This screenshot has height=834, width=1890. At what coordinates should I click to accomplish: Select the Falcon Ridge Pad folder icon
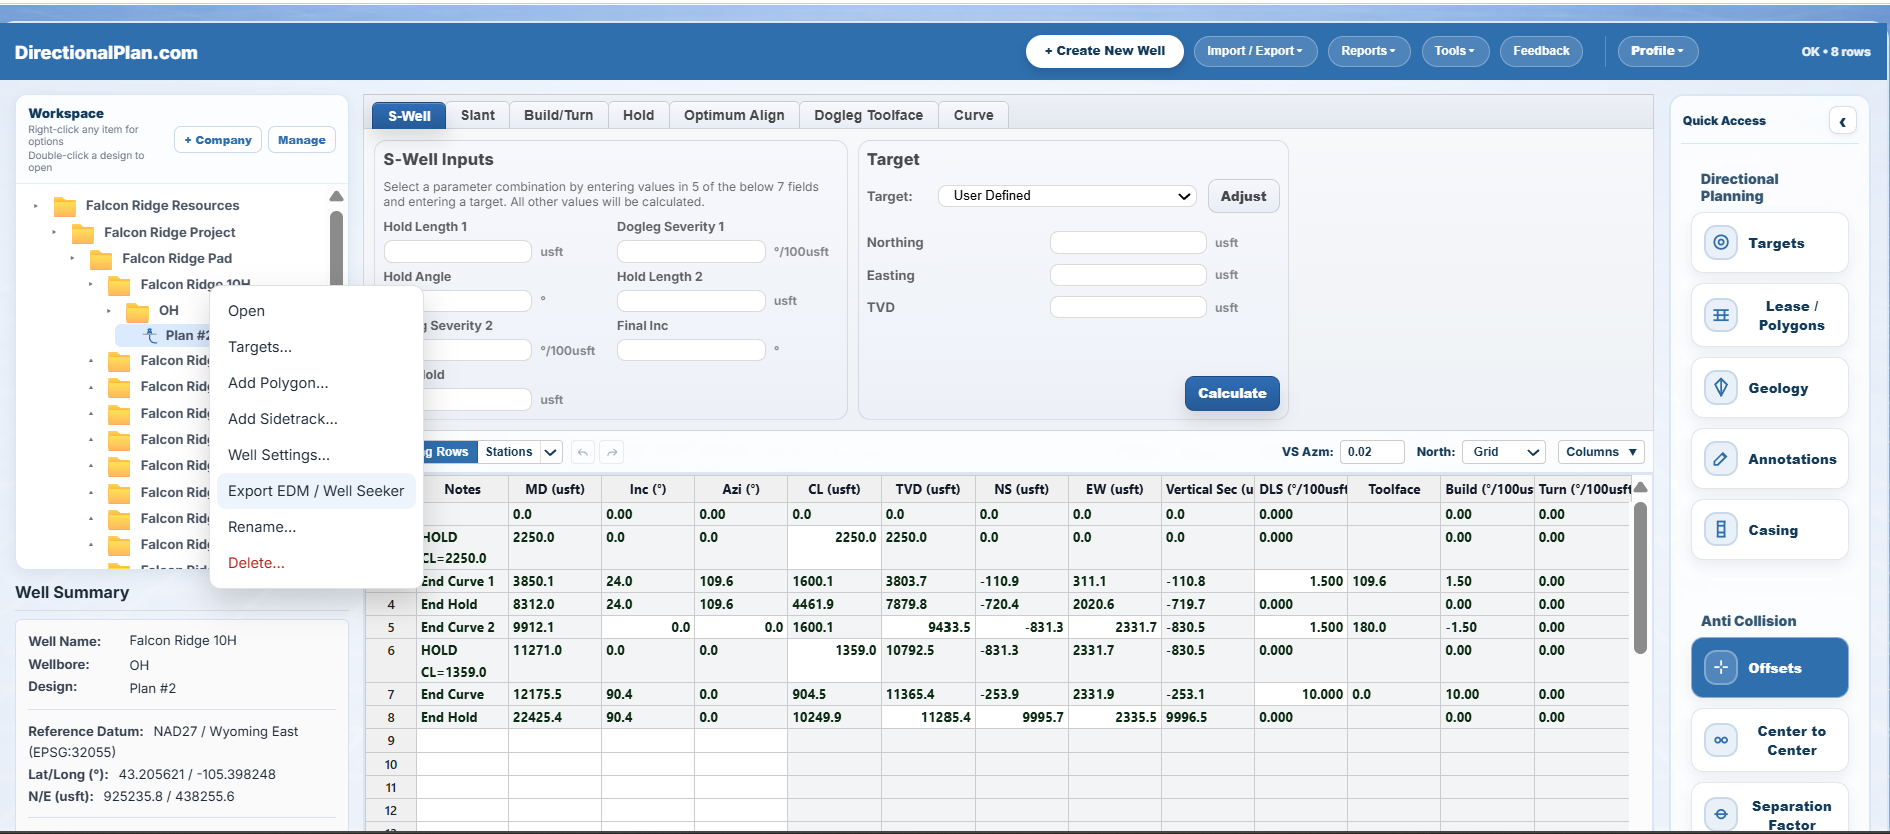tap(101, 259)
